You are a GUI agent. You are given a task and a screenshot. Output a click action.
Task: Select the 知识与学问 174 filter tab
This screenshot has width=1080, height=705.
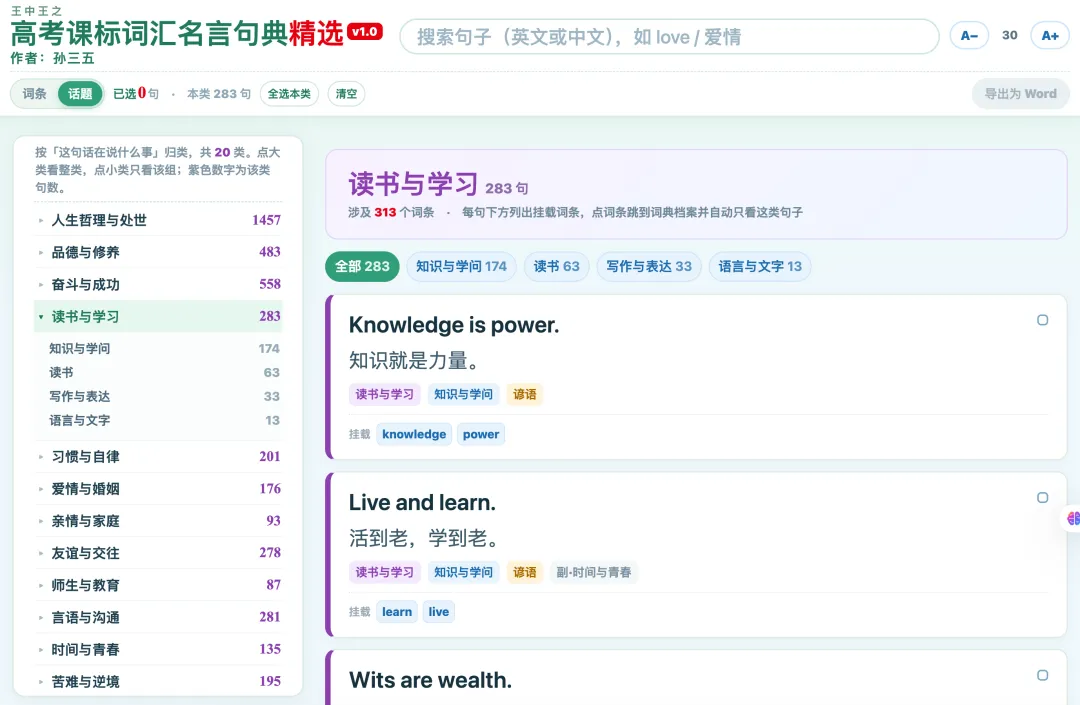click(461, 266)
